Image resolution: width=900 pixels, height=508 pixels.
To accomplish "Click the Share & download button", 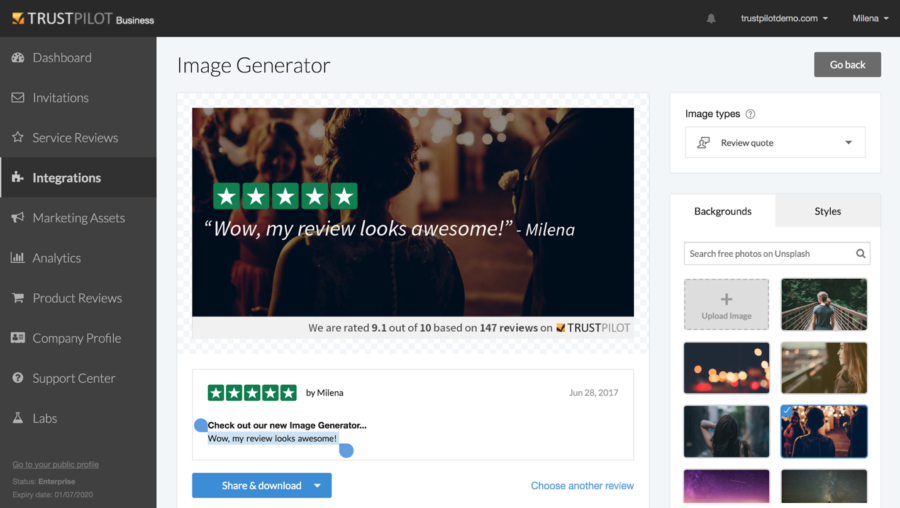I will coord(262,486).
